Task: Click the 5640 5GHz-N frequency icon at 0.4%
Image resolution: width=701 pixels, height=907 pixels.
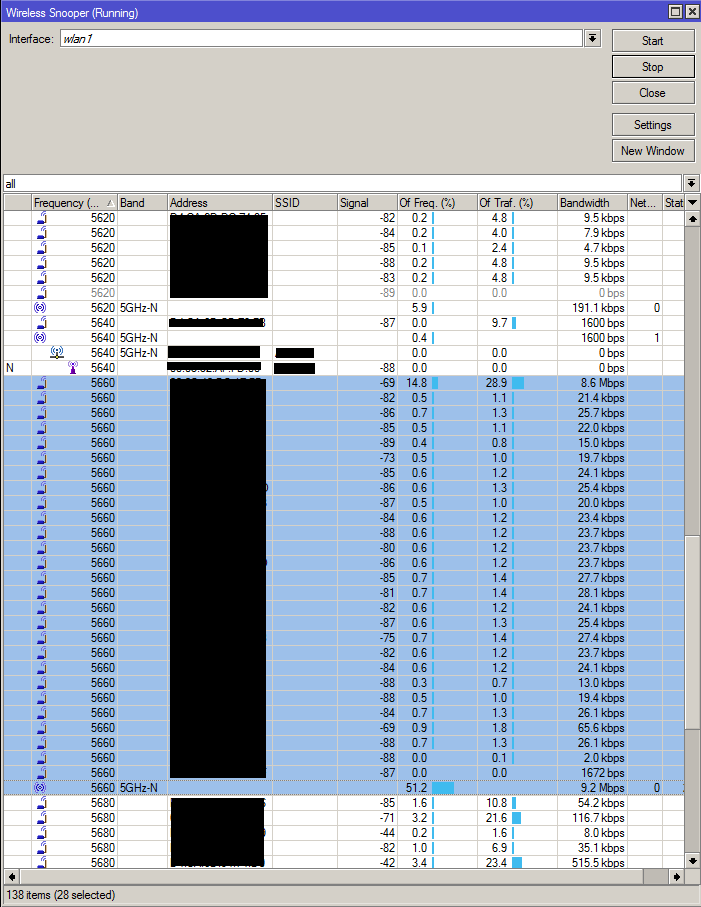Action: click(x=40, y=337)
